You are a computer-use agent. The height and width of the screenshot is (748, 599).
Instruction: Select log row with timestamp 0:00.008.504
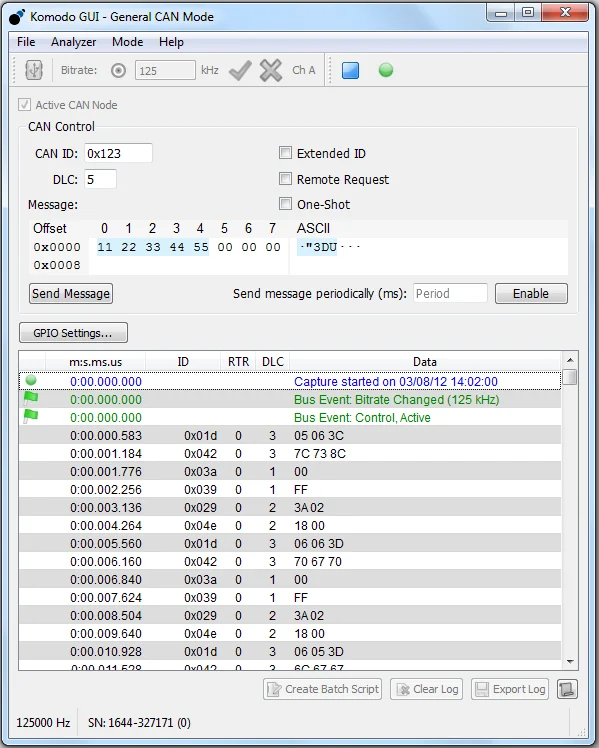coord(290,615)
